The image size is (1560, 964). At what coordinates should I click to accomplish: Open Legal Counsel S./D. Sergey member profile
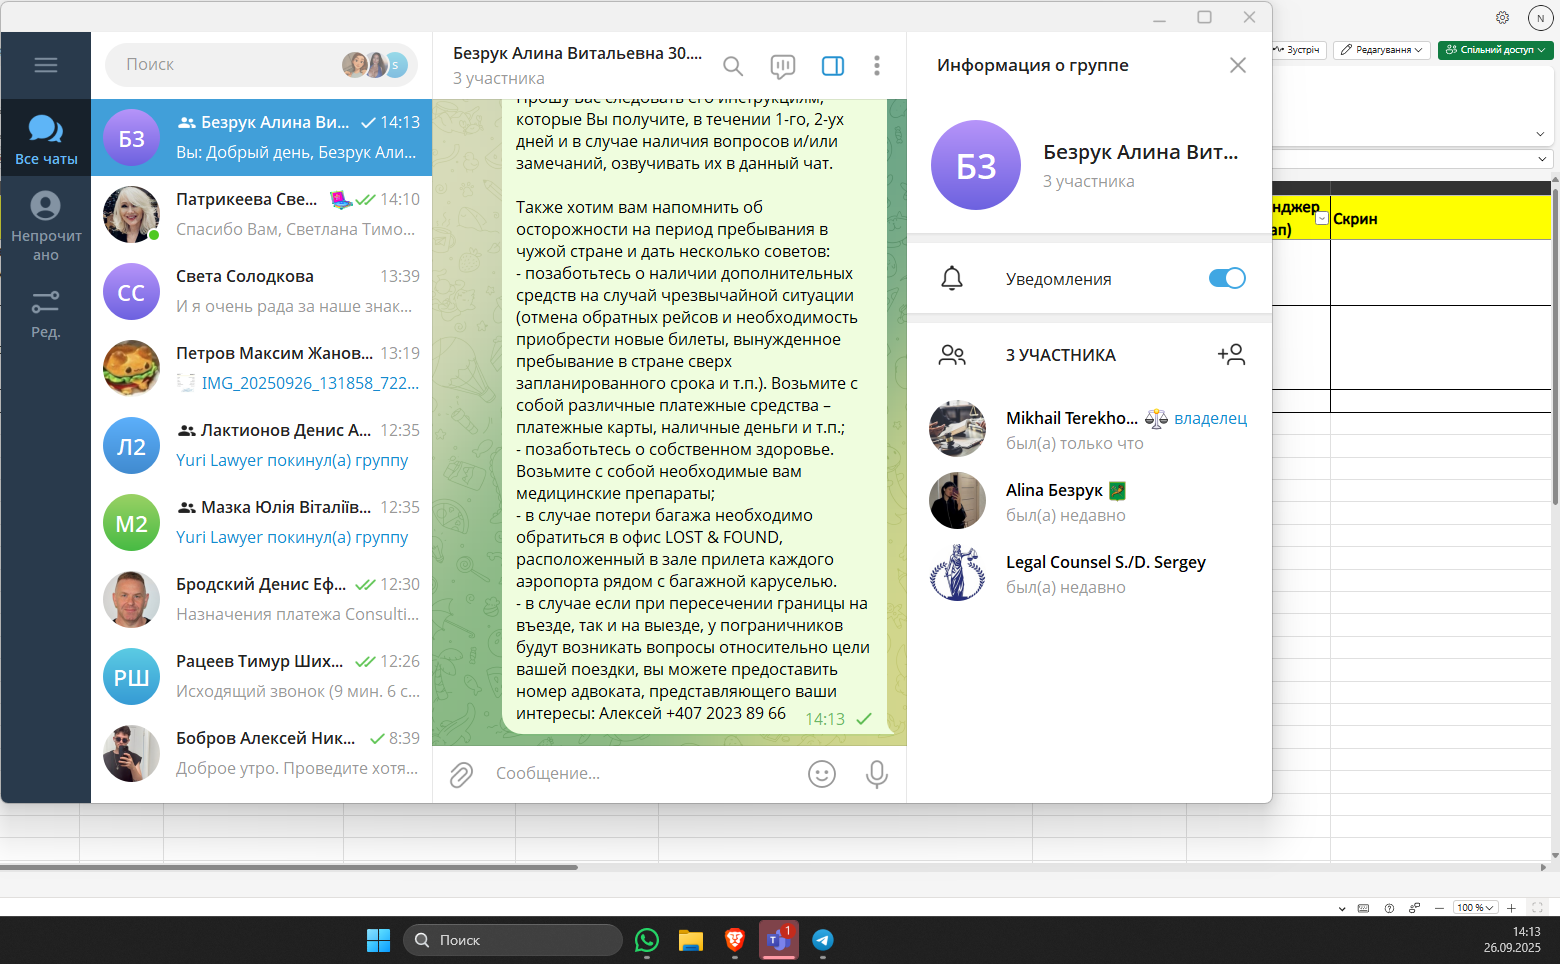[x=1089, y=574]
